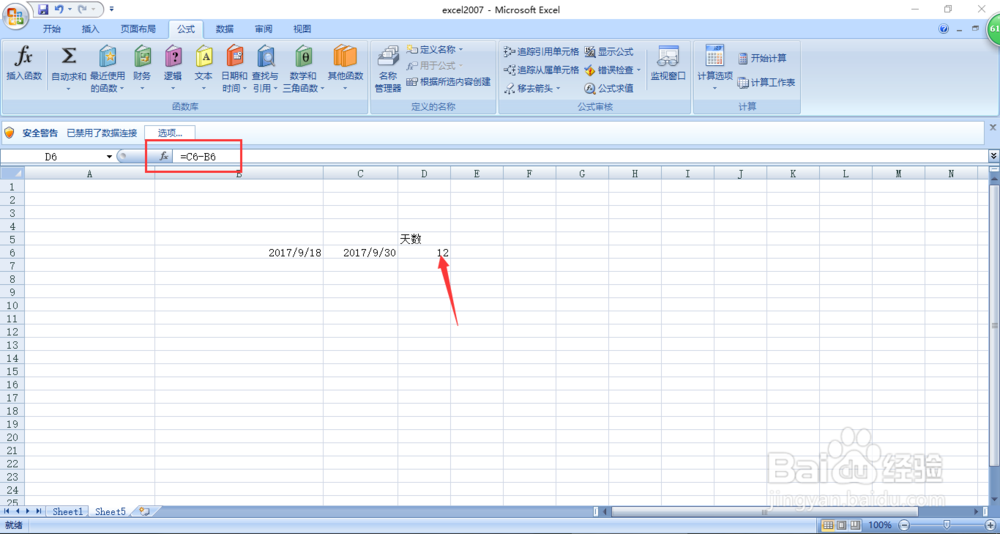
Task: Click the Office button logo
Action: [15, 15]
